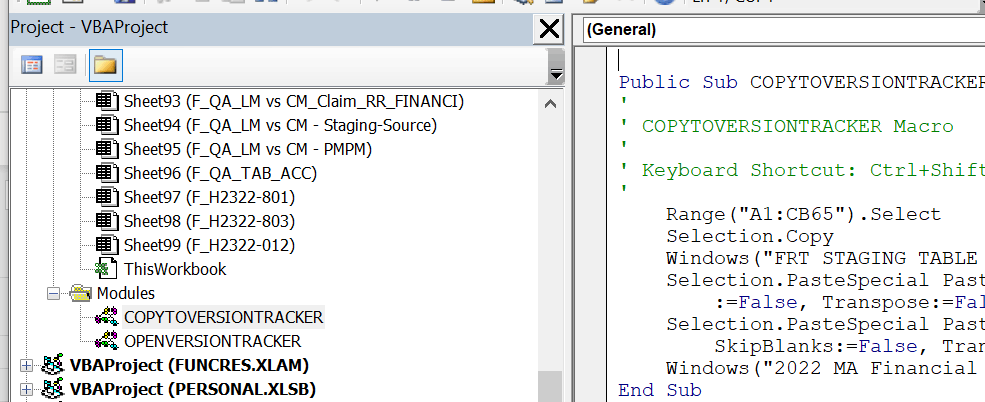
Task: Click the End Sub line
Action: (660, 390)
